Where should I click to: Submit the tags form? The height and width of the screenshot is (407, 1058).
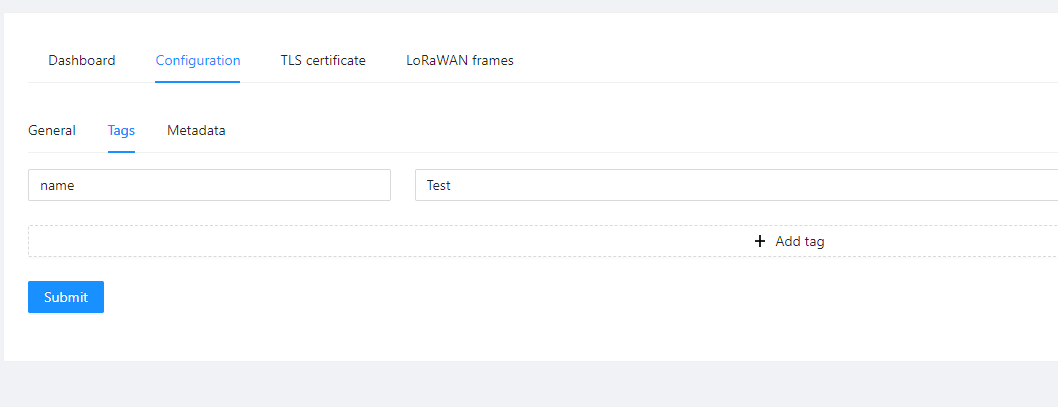point(66,297)
